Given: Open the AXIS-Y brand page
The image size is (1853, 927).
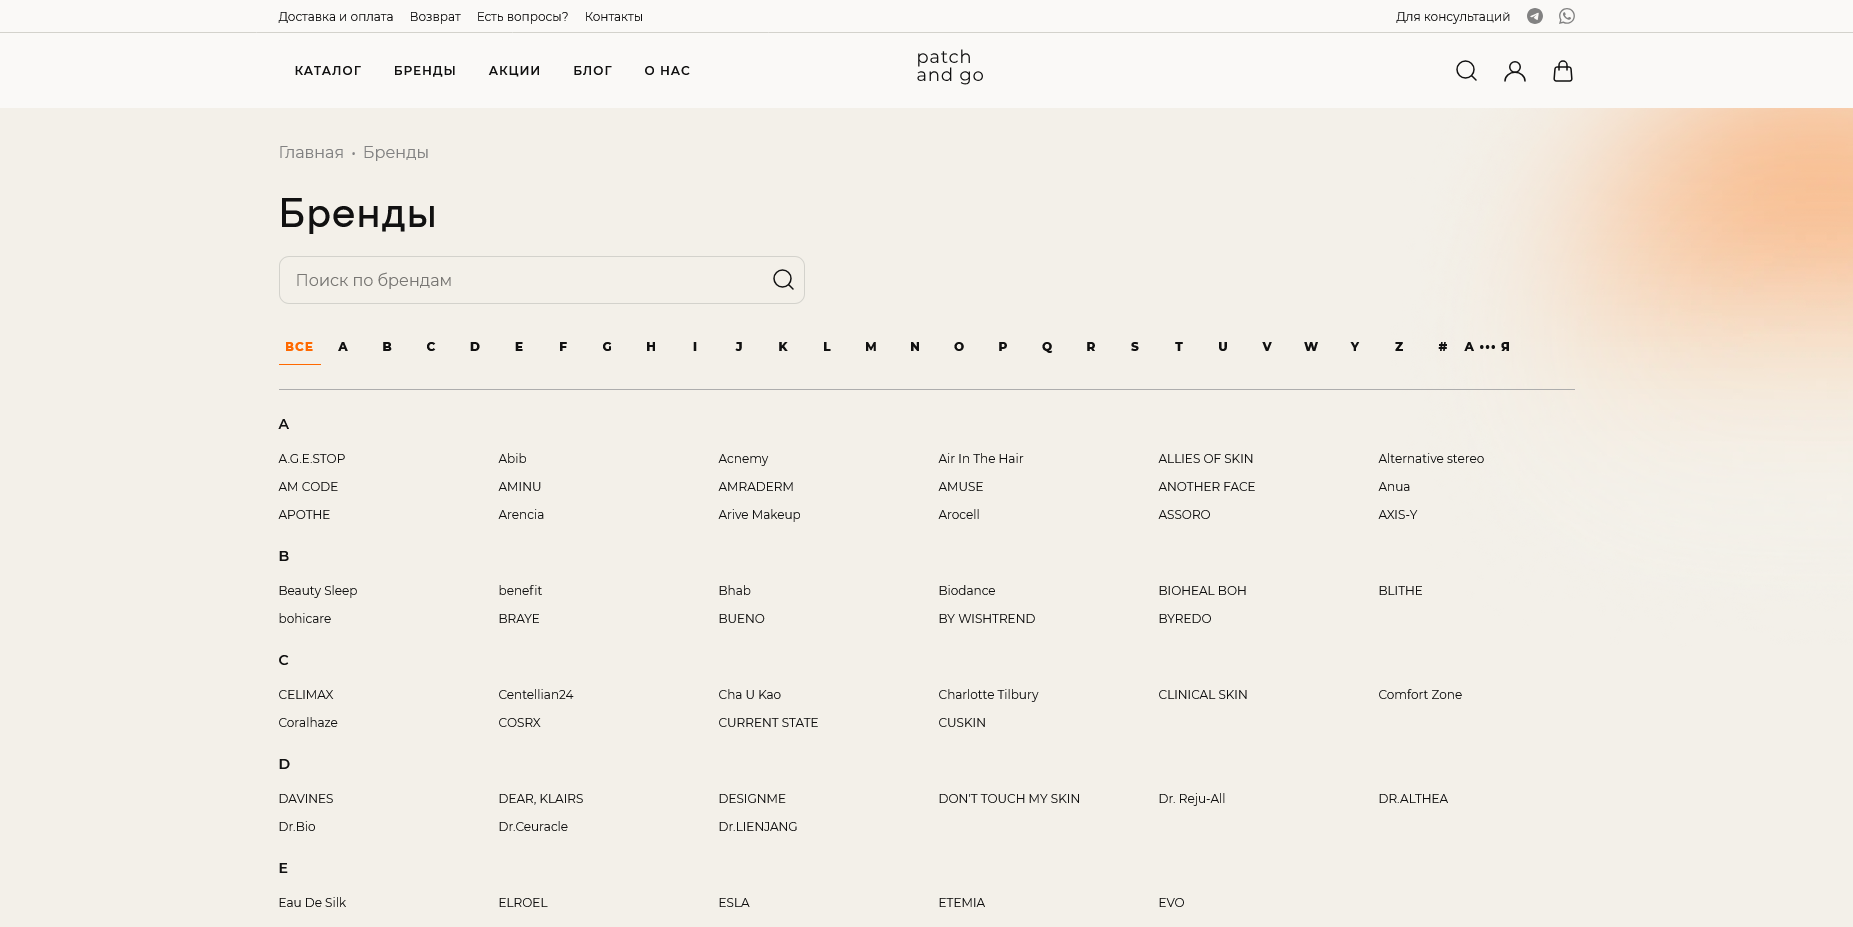Looking at the screenshot, I should 1398,515.
